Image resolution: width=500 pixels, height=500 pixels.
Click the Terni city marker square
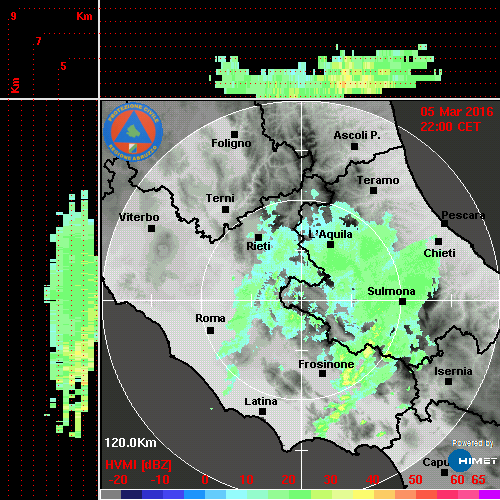click(225, 210)
